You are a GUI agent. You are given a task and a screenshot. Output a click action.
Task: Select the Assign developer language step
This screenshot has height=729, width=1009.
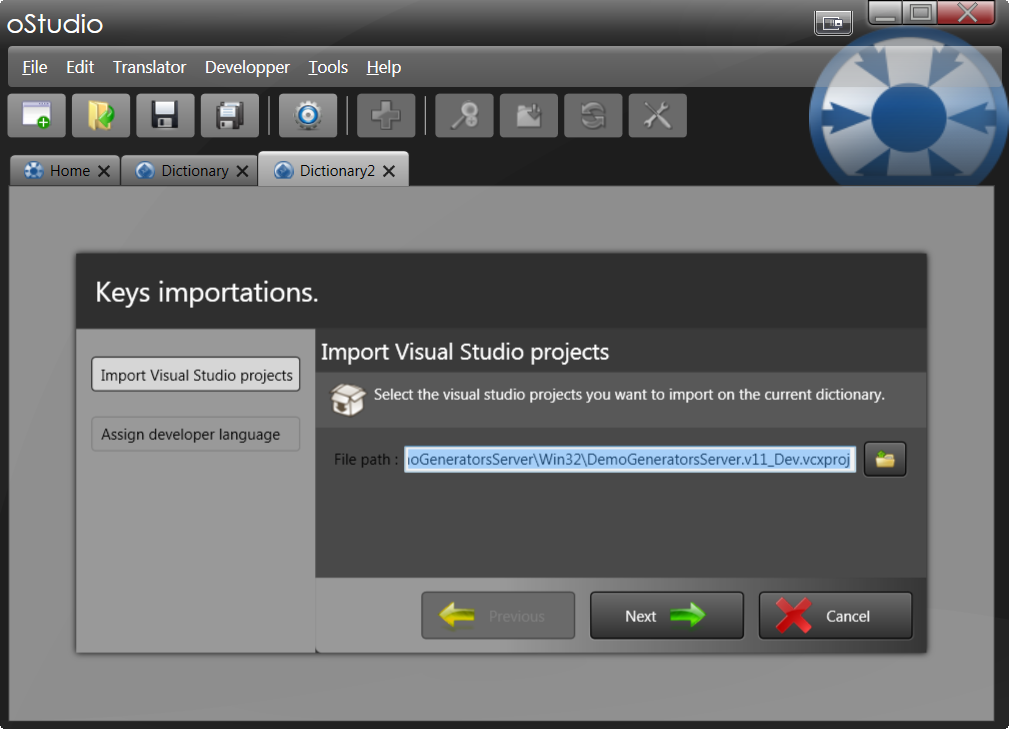pos(196,434)
